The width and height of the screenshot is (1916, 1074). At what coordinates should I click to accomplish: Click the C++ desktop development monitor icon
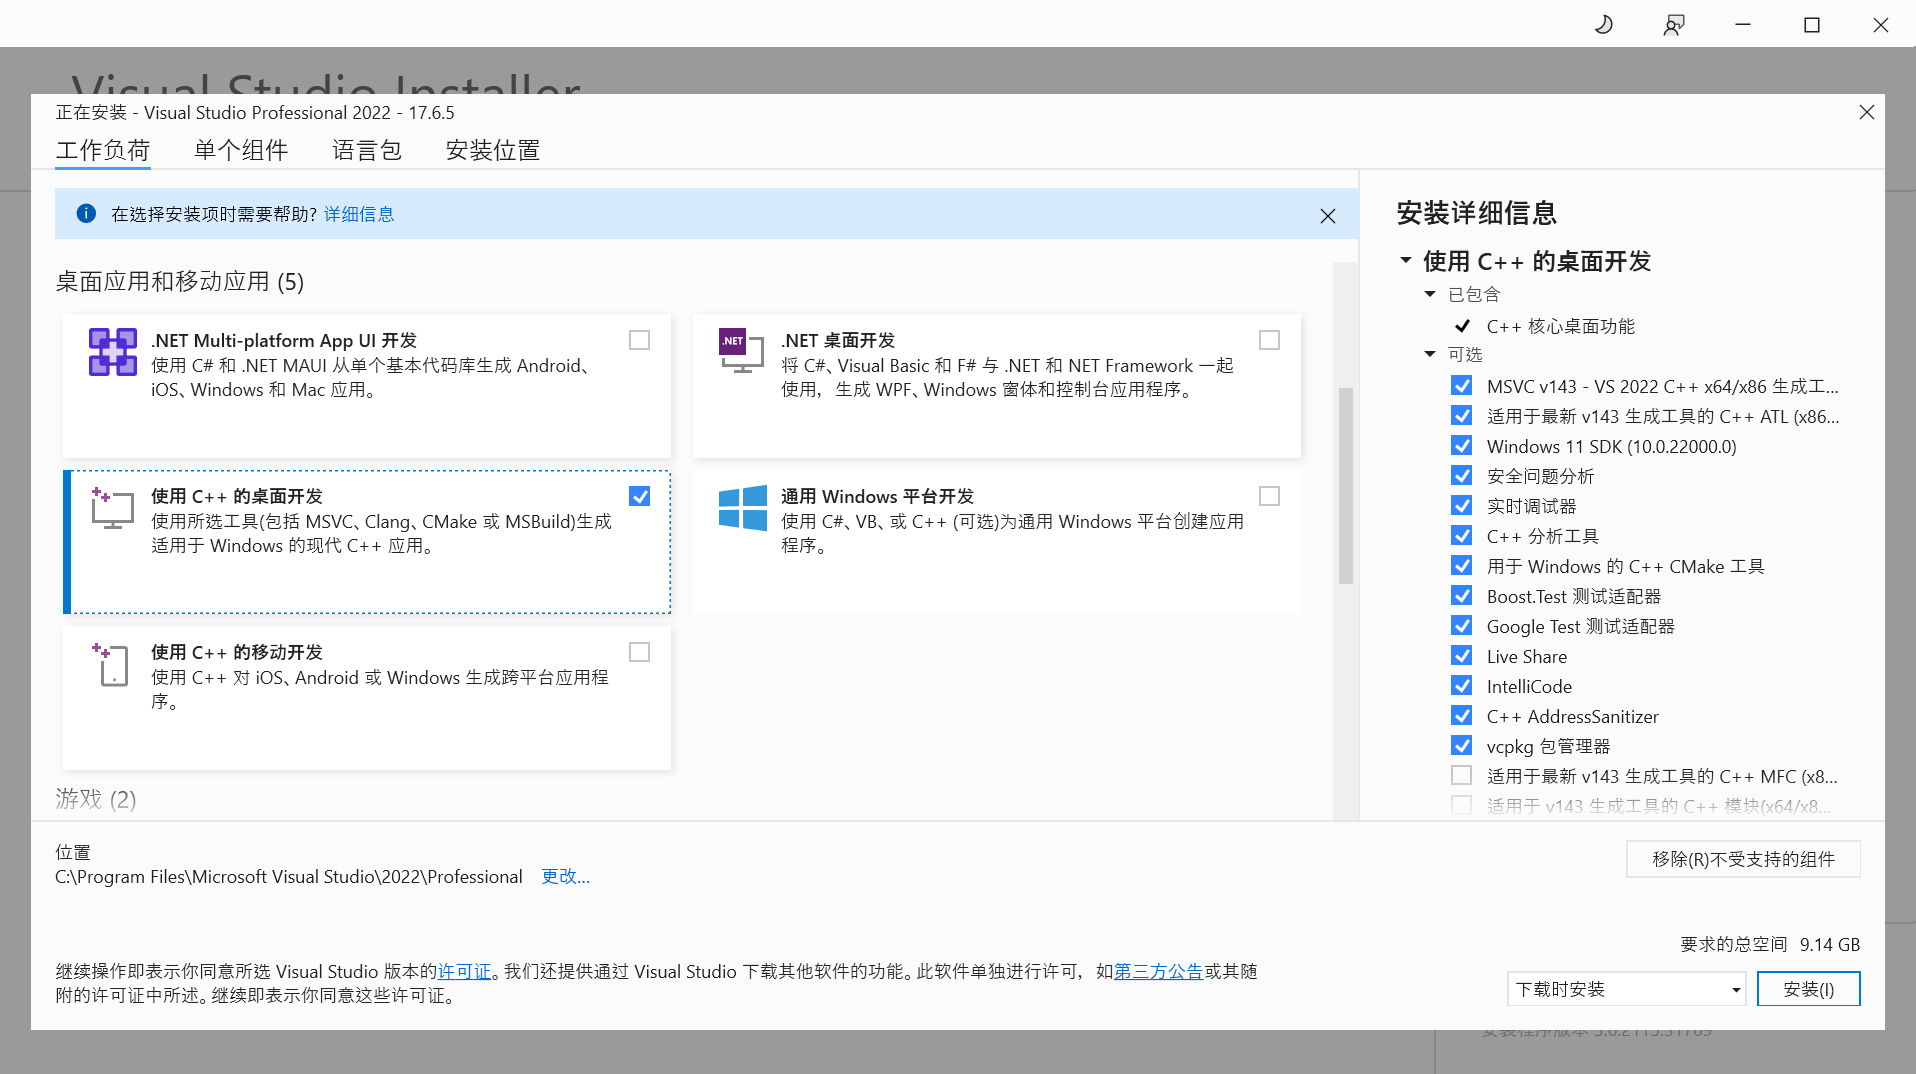(x=112, y=508)
